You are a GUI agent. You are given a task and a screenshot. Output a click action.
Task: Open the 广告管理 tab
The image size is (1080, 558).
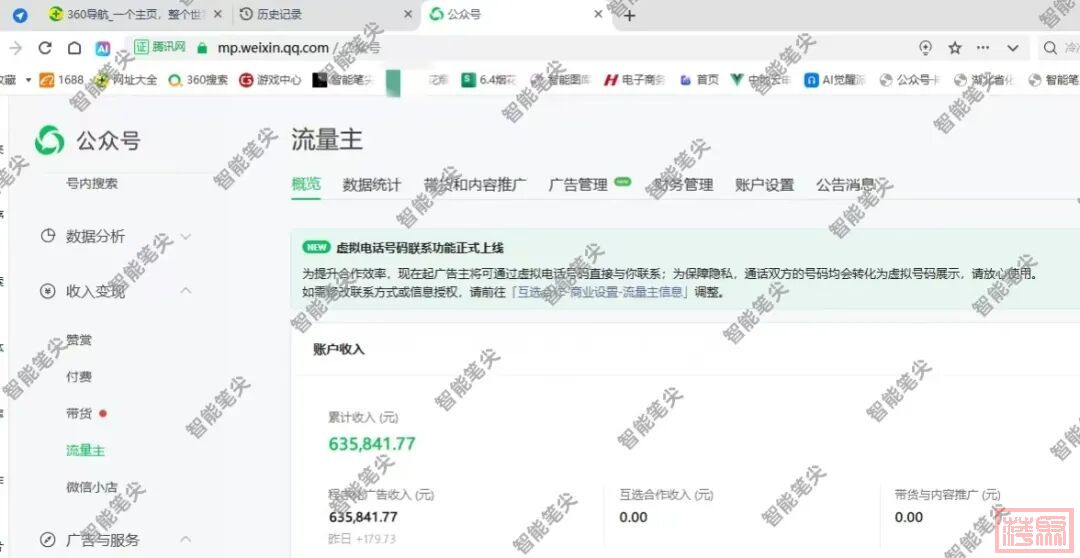(x=578, y=185)
